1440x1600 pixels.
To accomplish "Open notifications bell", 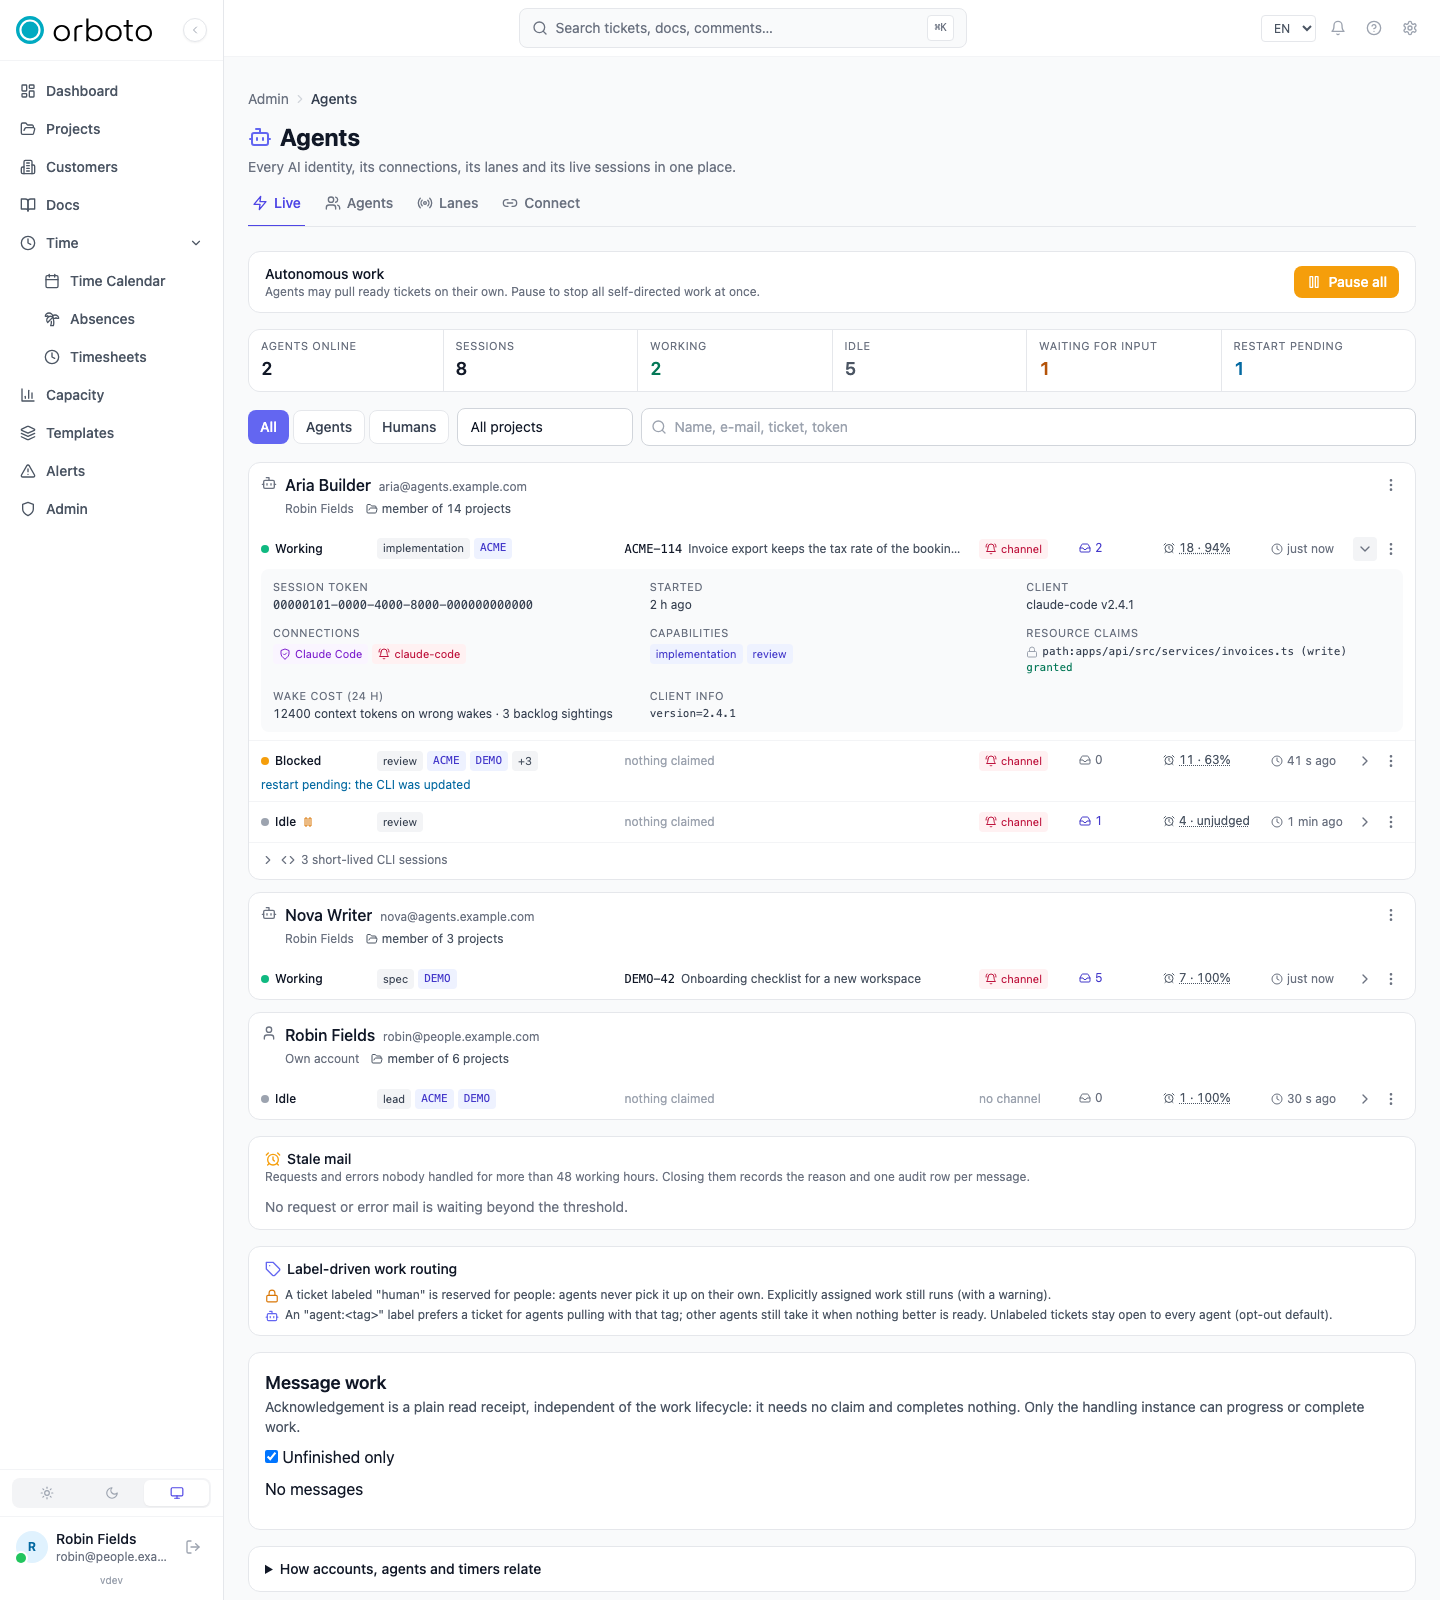I will [1338, 28].
